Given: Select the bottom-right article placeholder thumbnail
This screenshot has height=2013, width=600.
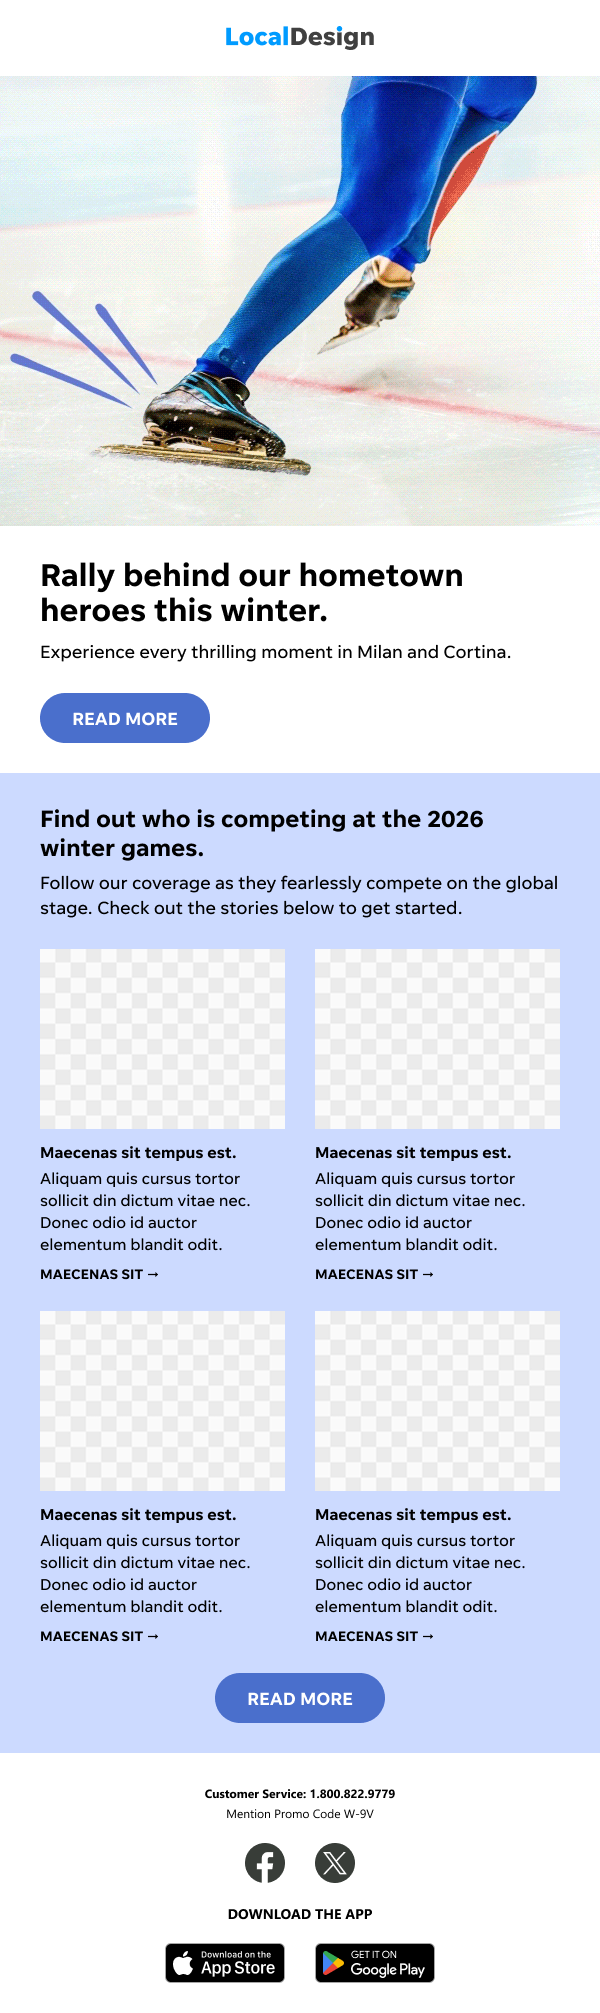Looking at the screenshot, I should point(437,1401).
